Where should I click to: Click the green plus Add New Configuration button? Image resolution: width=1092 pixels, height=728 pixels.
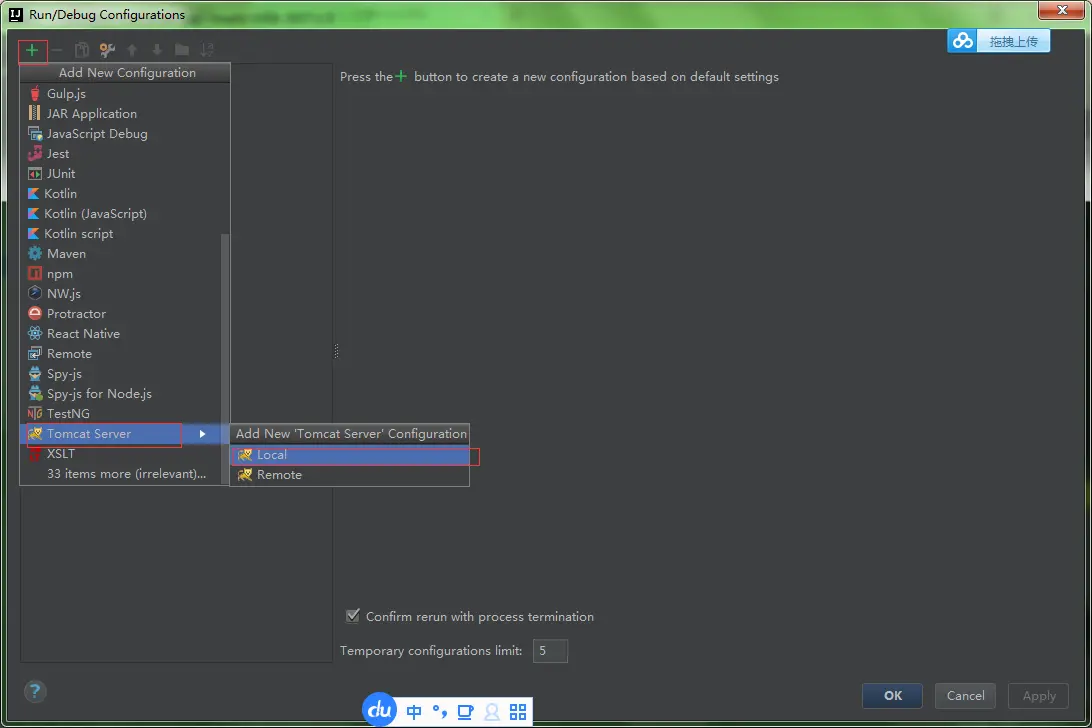(32, 50)
